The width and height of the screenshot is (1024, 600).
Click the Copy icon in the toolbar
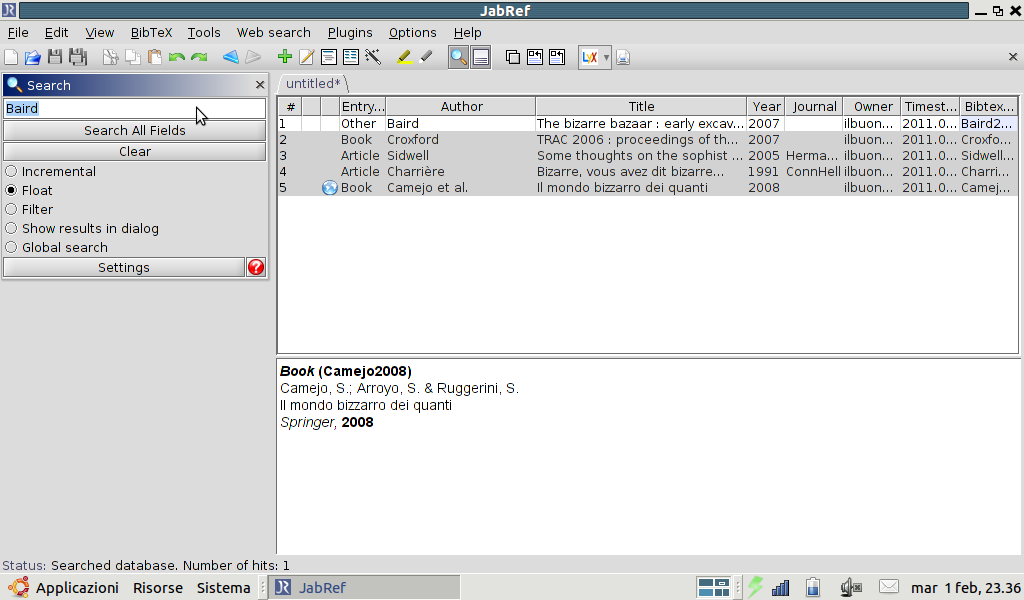[x=133, y=57]
